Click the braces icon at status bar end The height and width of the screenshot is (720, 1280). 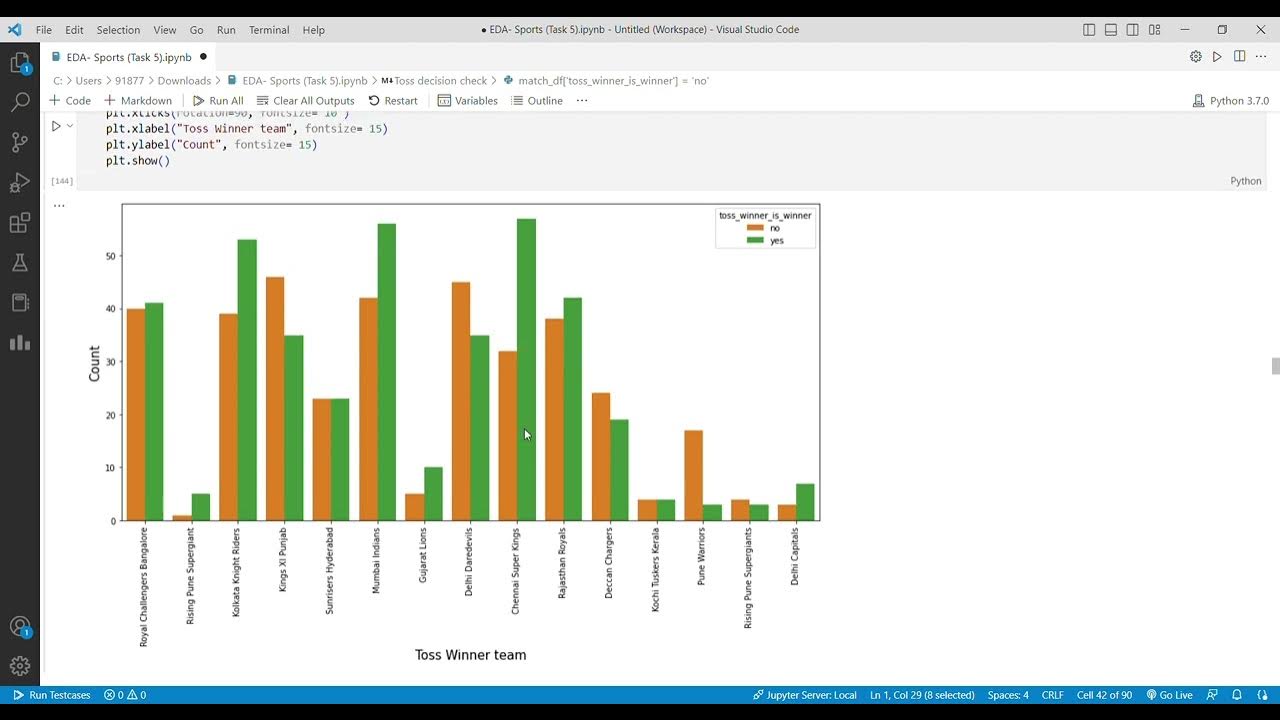click(x=1261, y=695)
